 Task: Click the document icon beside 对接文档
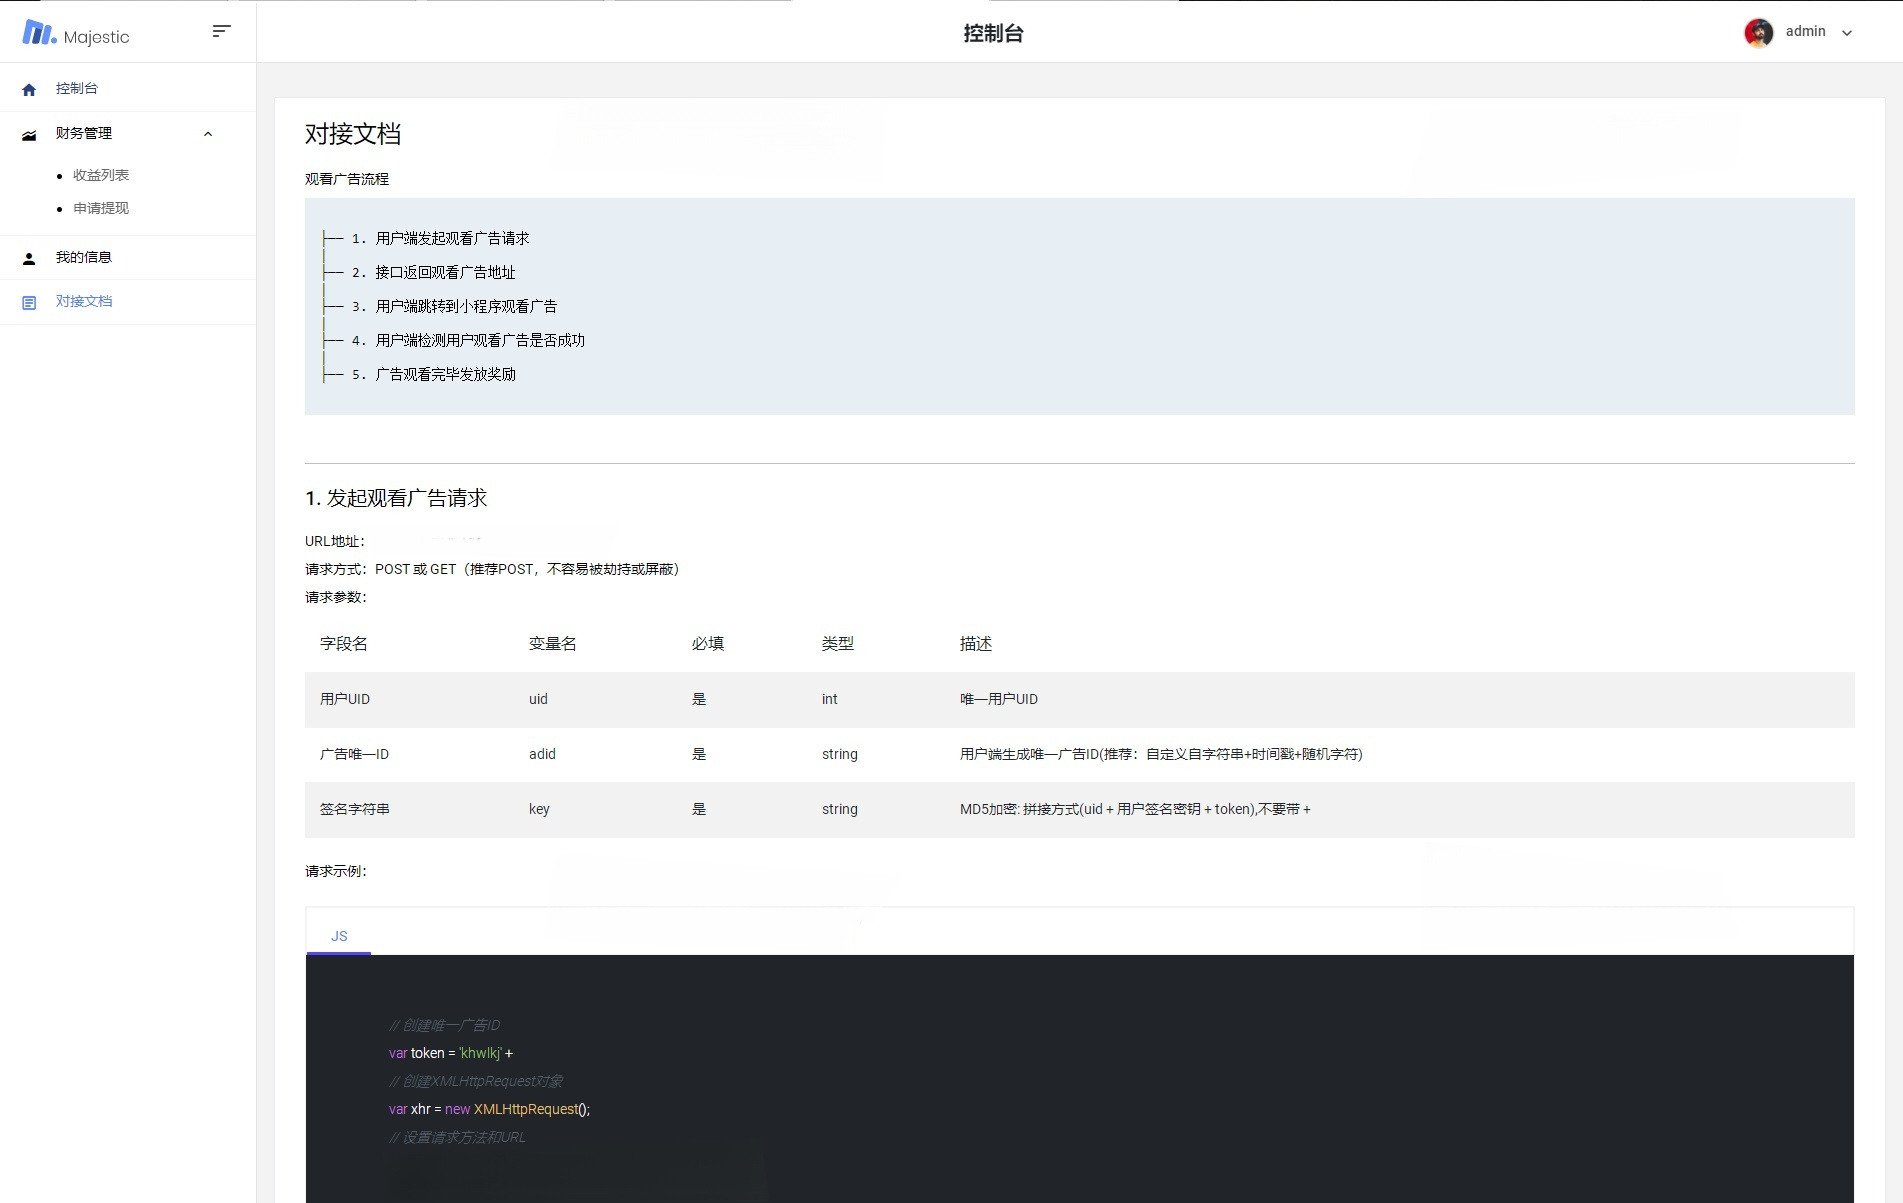click(x=29, y=301)
